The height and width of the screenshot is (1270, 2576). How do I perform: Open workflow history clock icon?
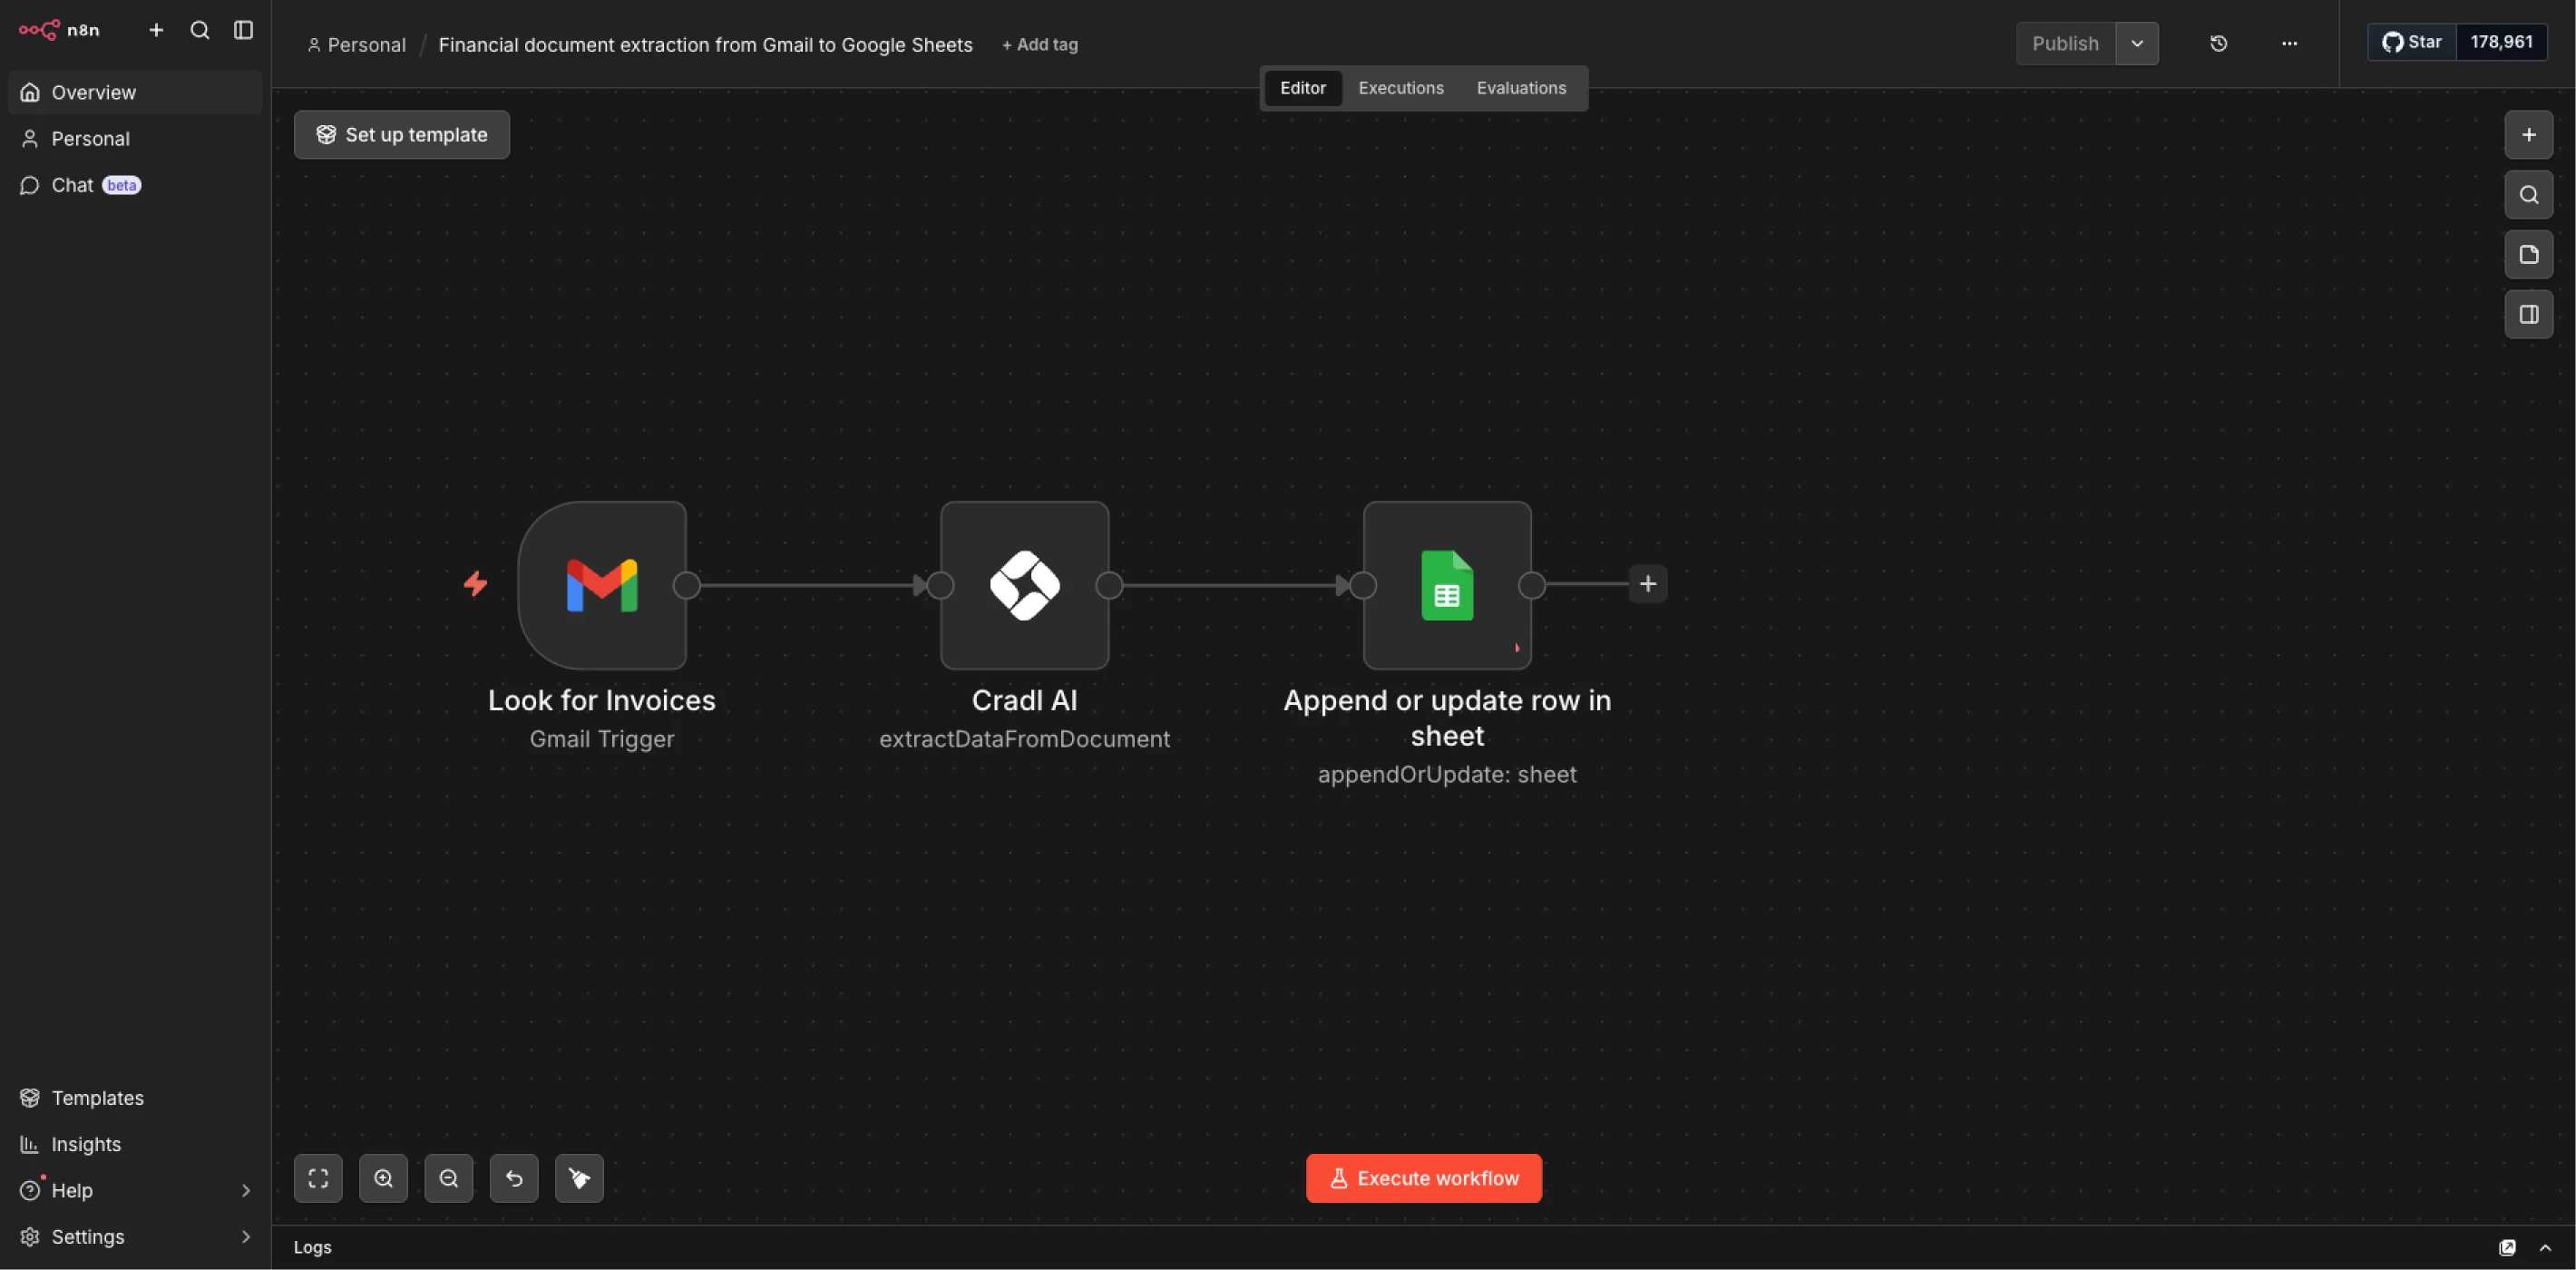2218,43
